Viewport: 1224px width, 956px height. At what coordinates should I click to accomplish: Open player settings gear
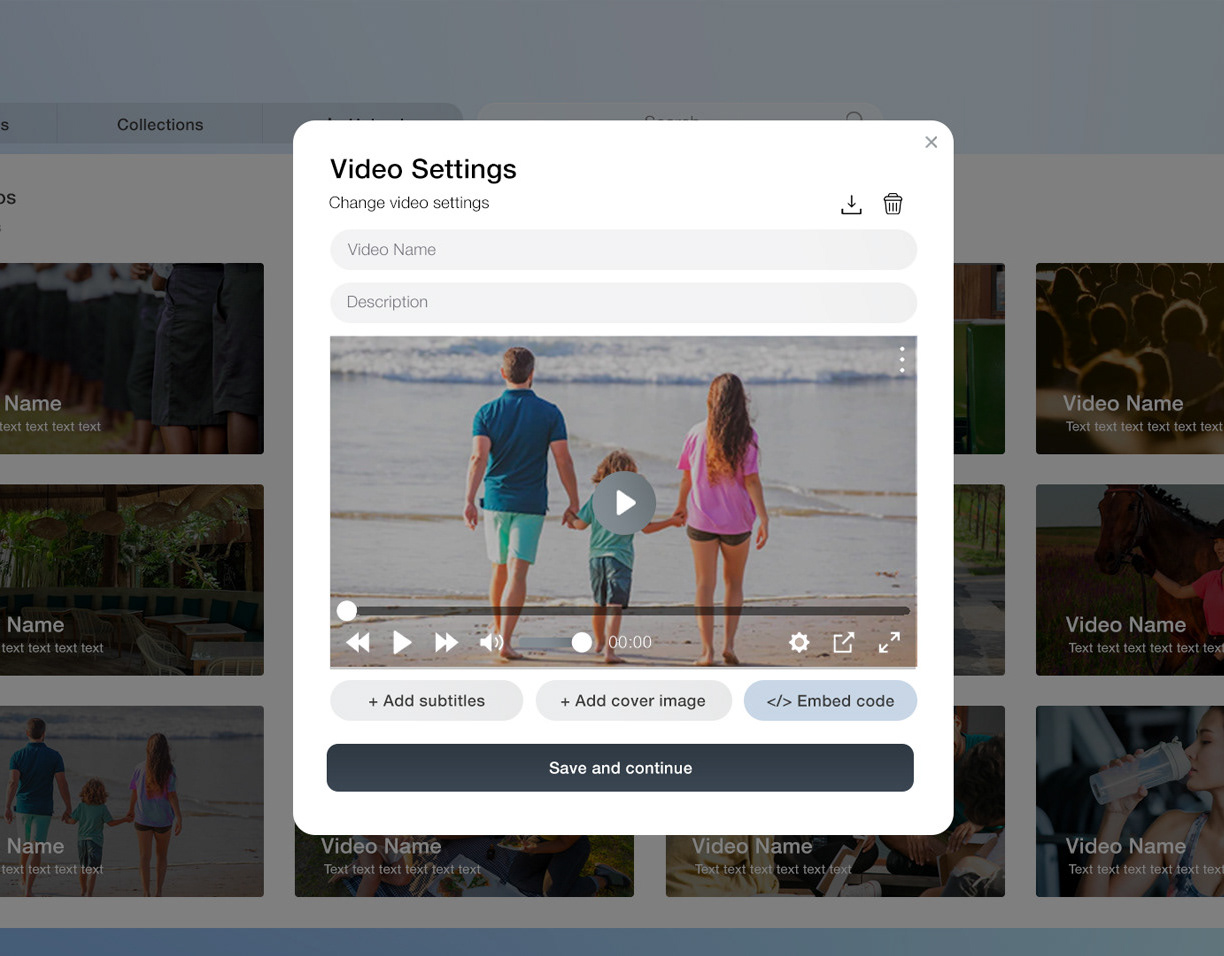coord(799,643)
